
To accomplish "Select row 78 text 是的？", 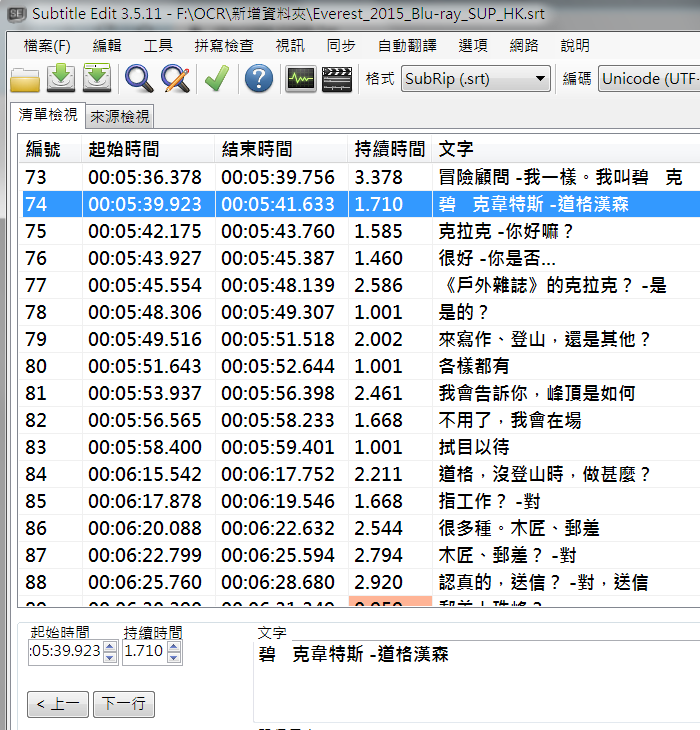I will click(x=463, y=312).
